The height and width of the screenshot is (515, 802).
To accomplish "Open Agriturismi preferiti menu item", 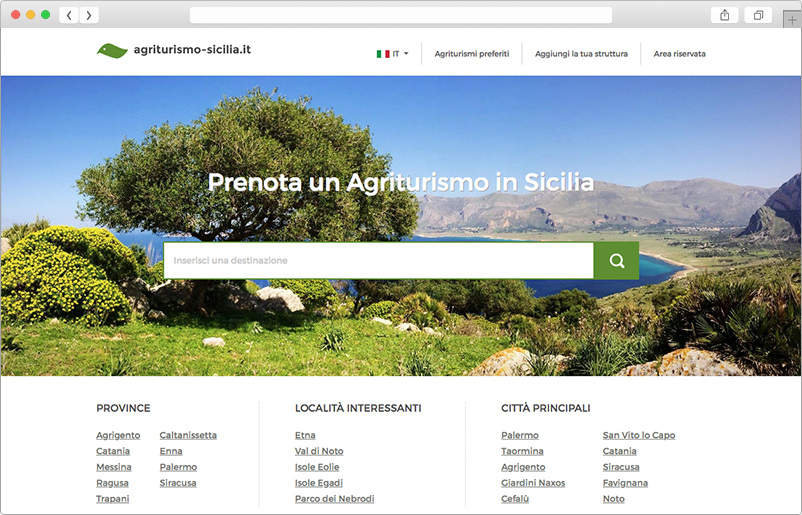I will point(471,54).
